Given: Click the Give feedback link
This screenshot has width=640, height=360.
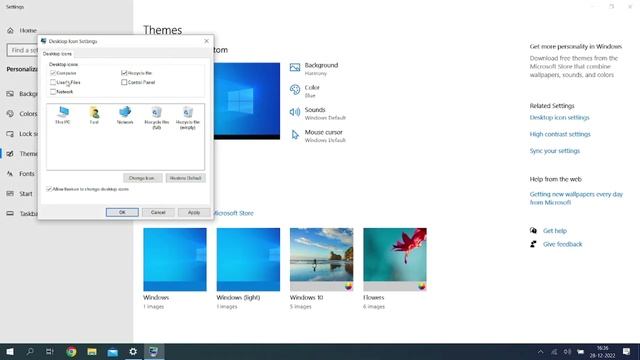Looking at the screenshot, I should pos(562,244).
